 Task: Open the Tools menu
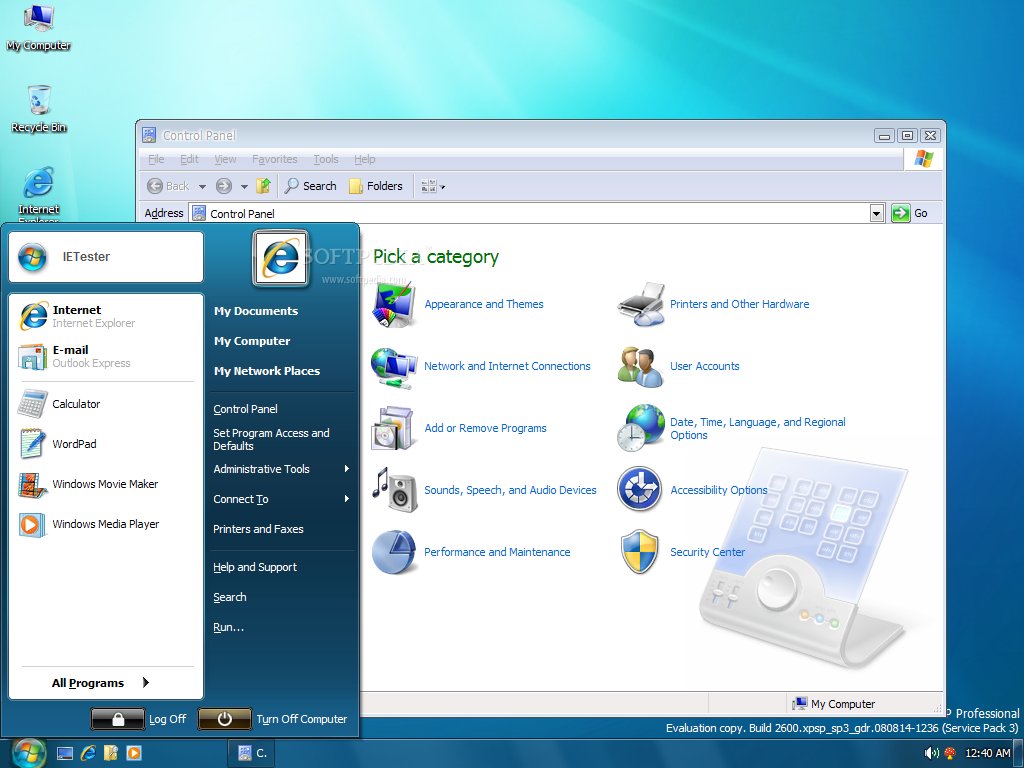pyautogui.click(x=326, y=159)
